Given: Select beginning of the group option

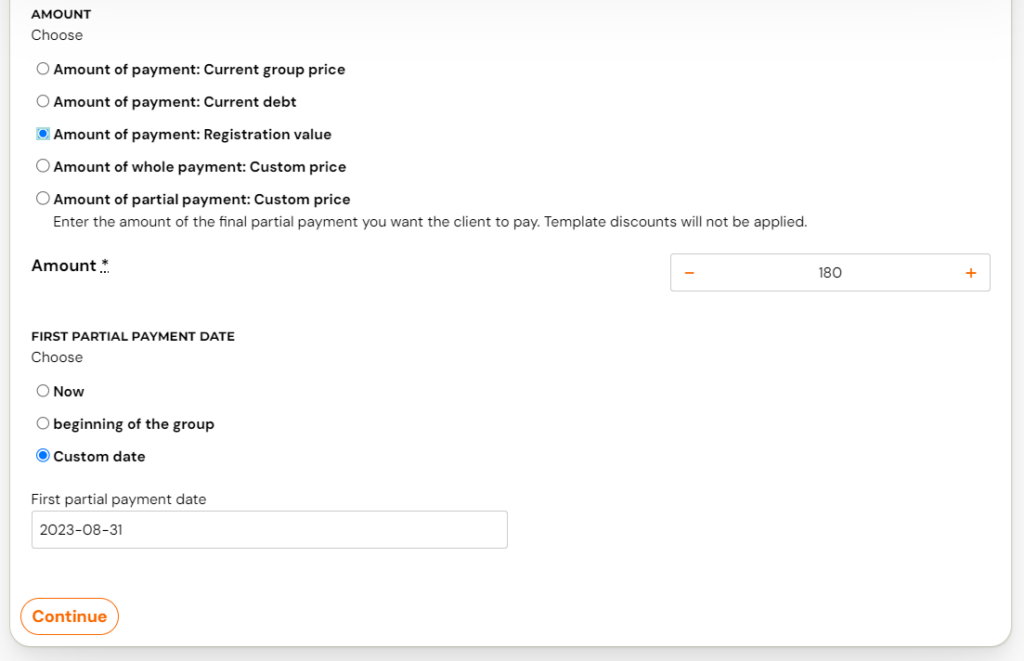Looking at the screenshot, I should tap(42, 423).
